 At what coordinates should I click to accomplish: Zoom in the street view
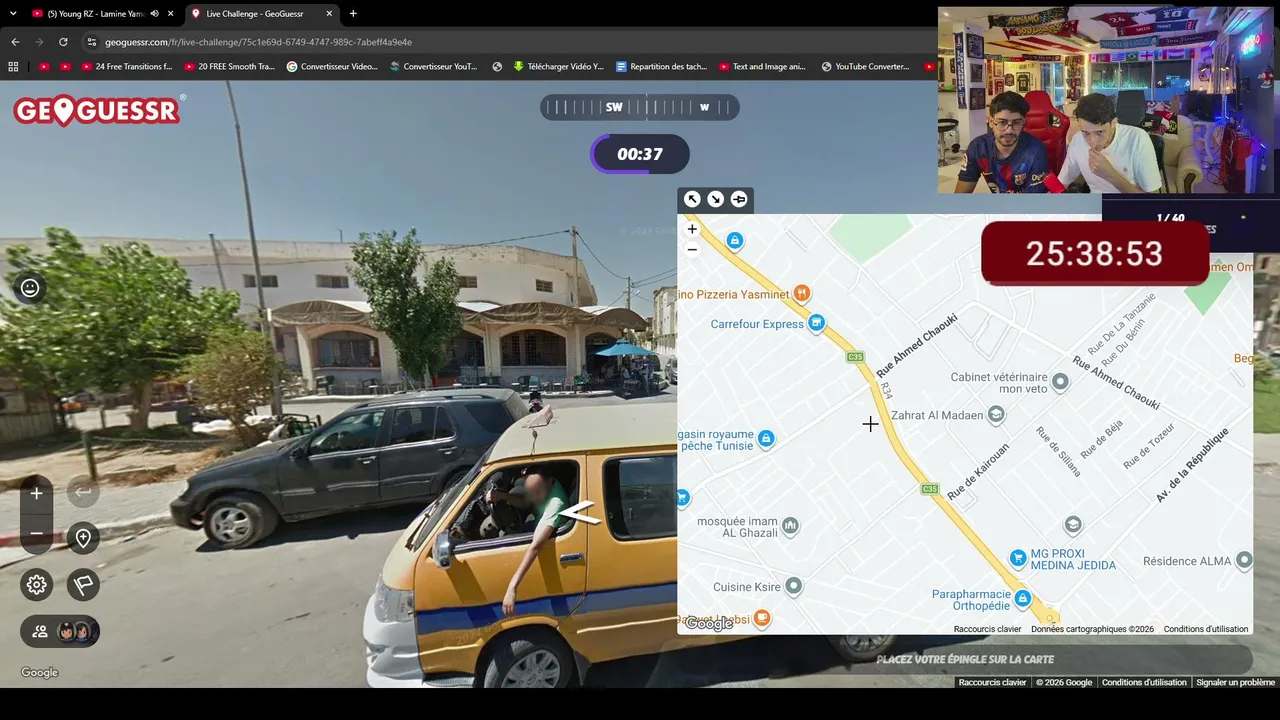coord(37,493)
